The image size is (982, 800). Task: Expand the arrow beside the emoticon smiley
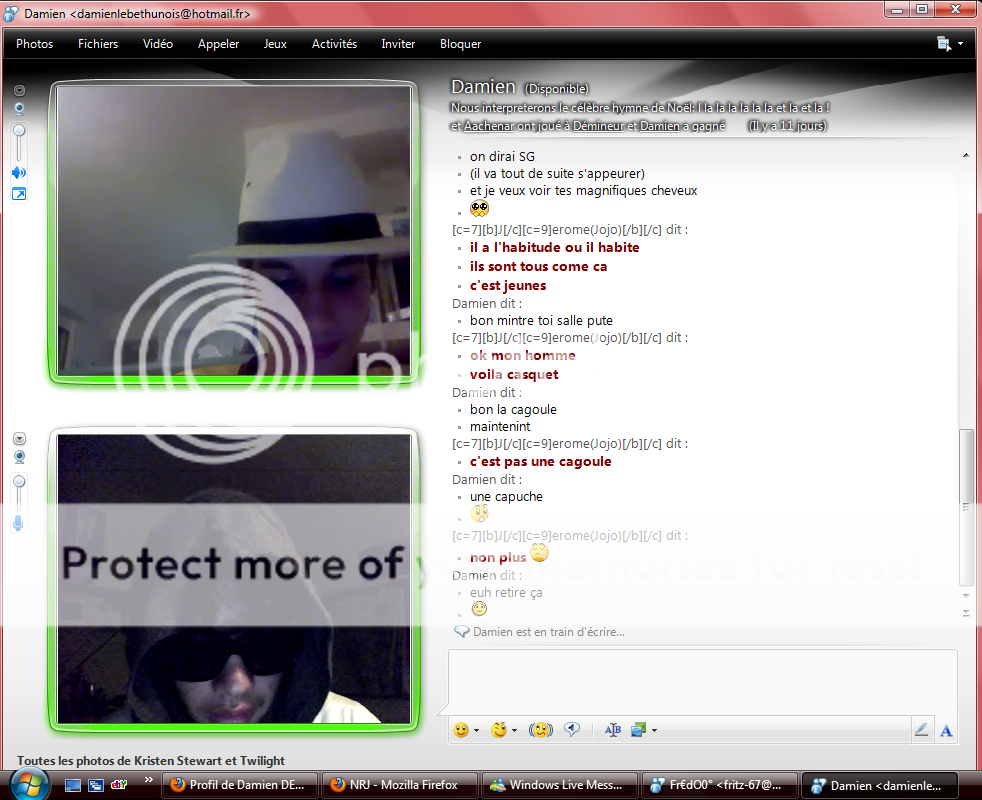click(477, 730)
